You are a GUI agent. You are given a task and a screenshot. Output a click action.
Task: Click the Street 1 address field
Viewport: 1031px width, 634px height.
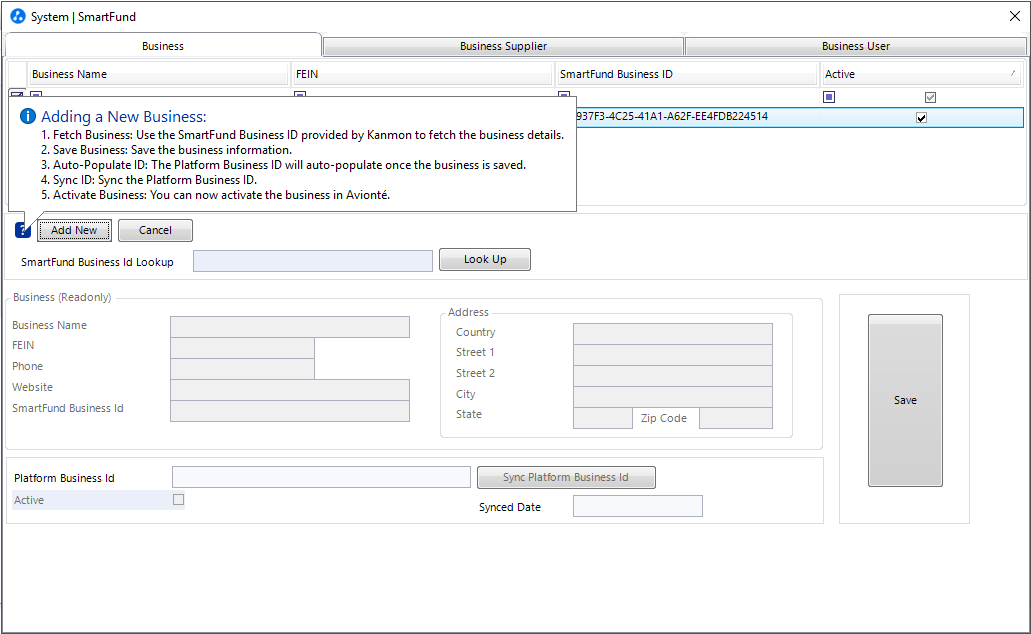[673, 354]
